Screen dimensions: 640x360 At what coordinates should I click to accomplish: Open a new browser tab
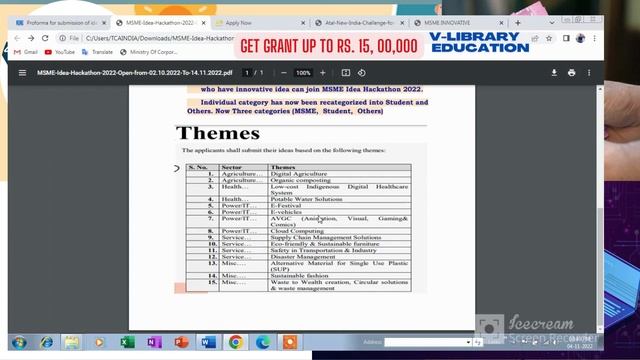click(518, 23)
